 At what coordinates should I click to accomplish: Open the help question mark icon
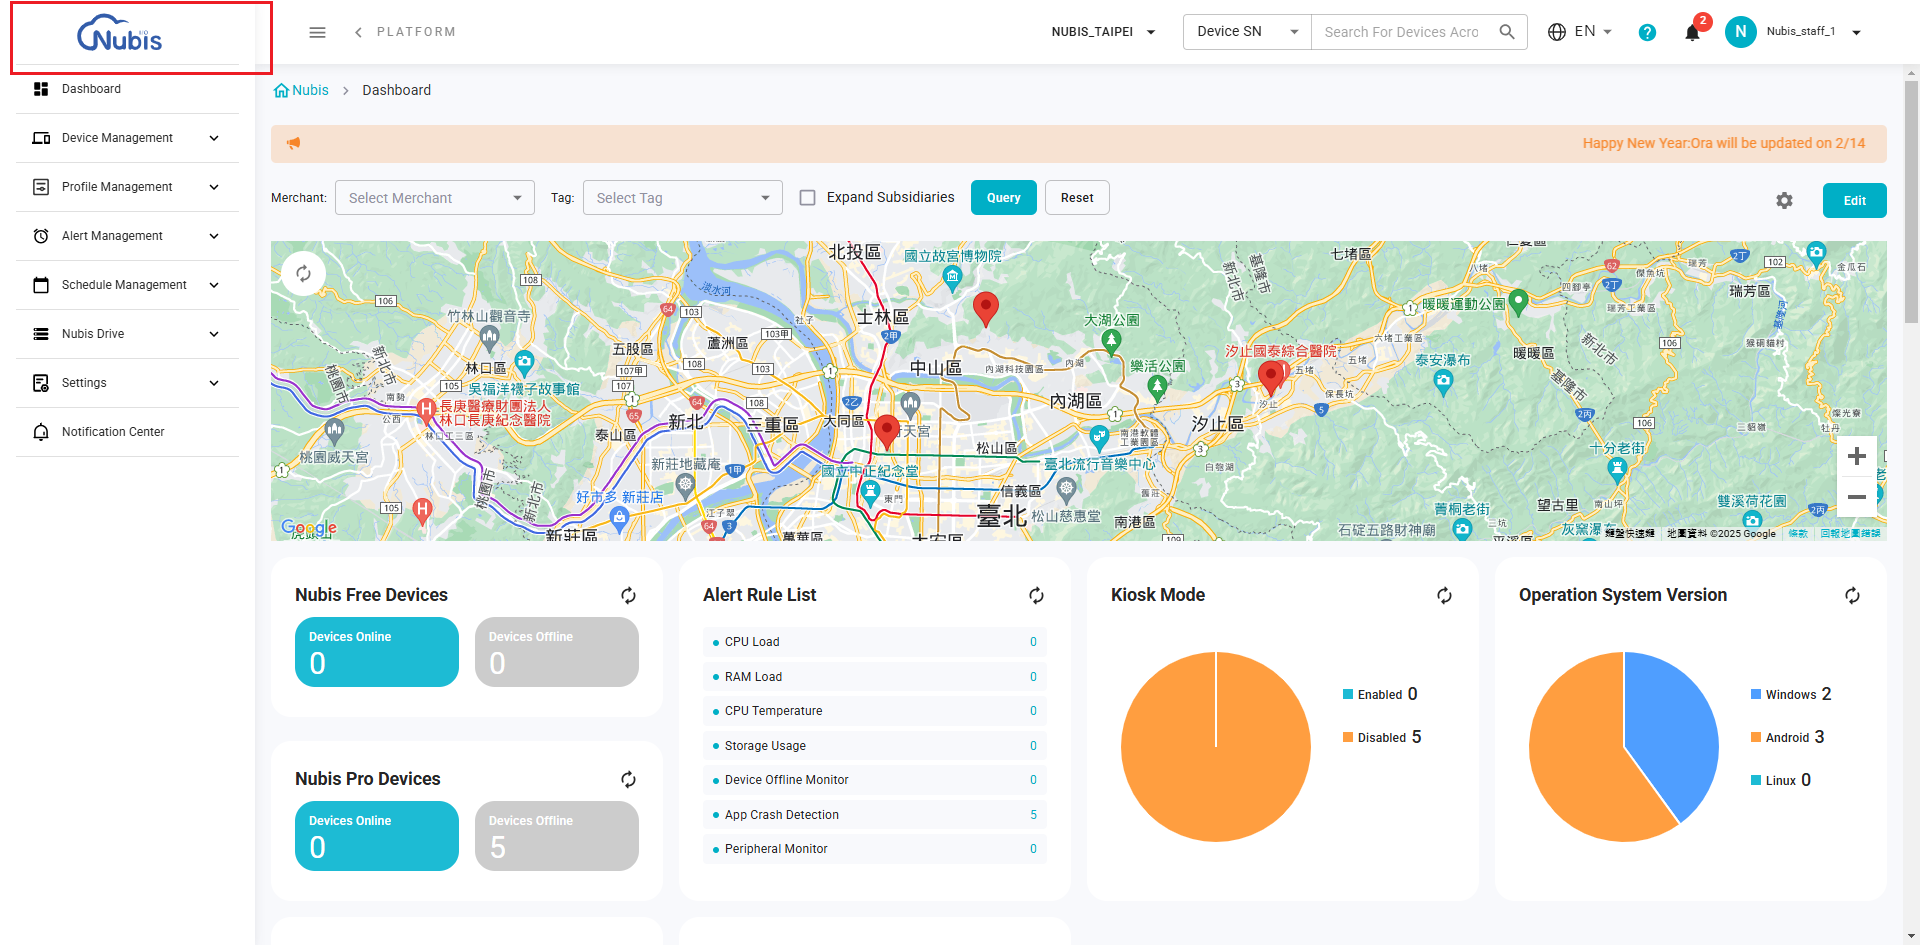tap(1647, 32)
